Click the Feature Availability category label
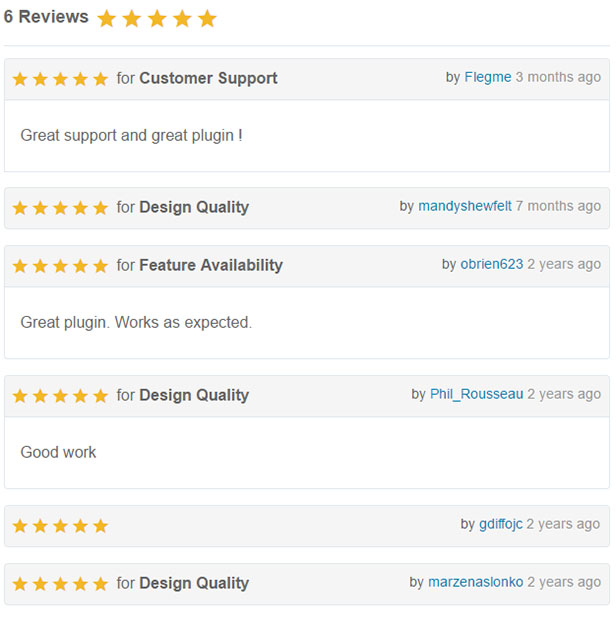Image resolution: width=616 pixels, height=626 pixels. click(x=211, y=265)
